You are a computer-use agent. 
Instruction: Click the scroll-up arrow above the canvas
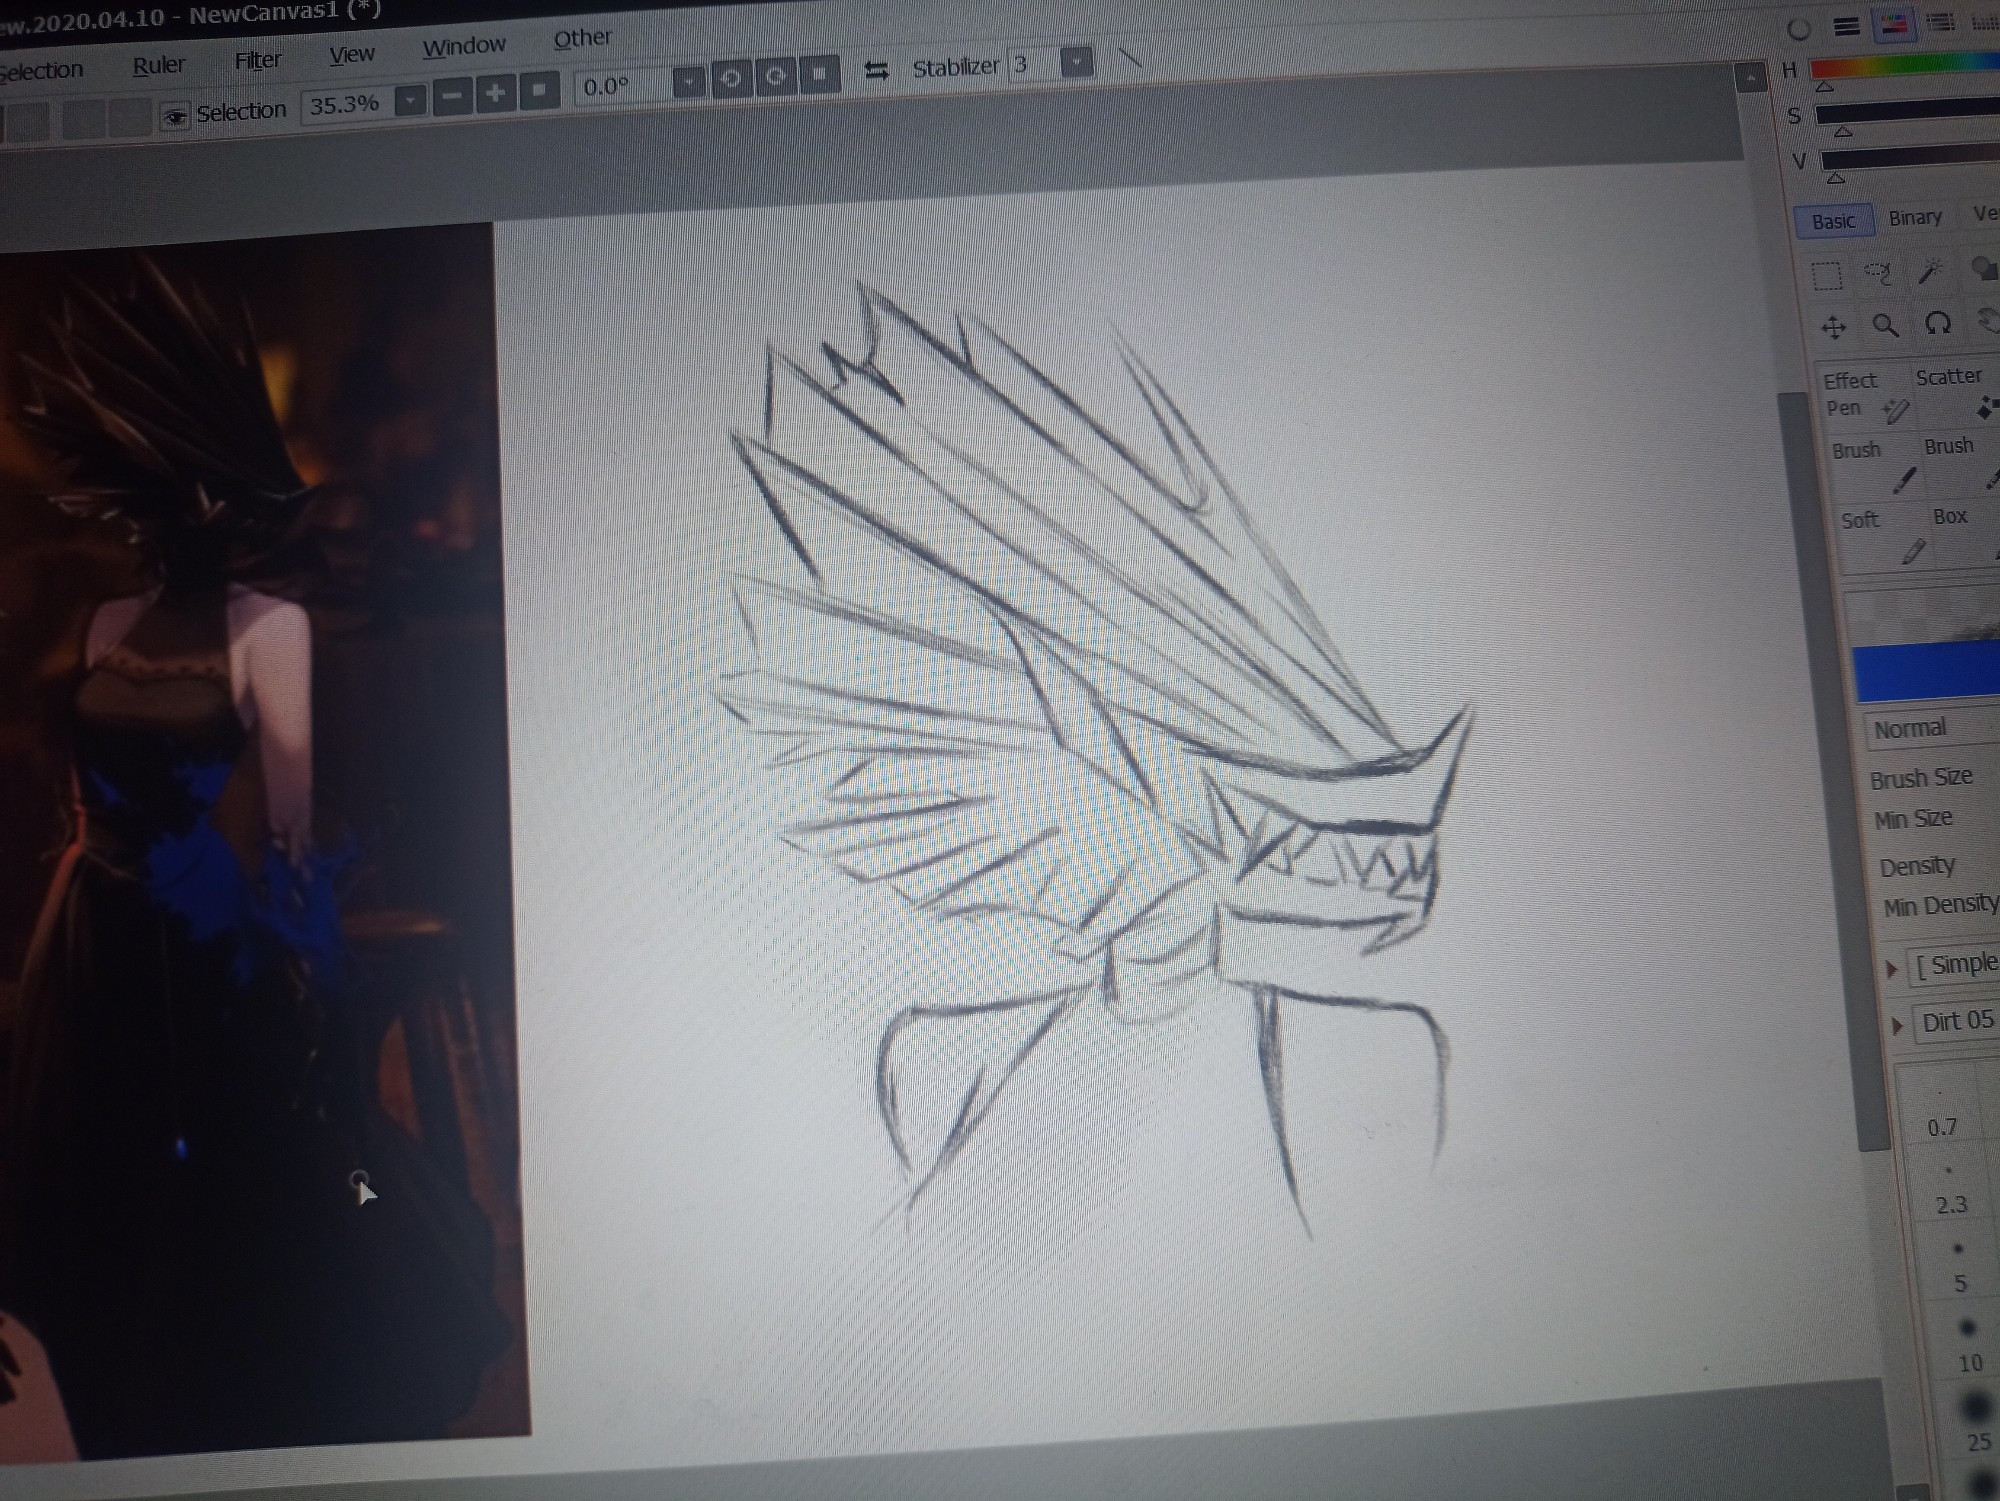click(1751, 78)
